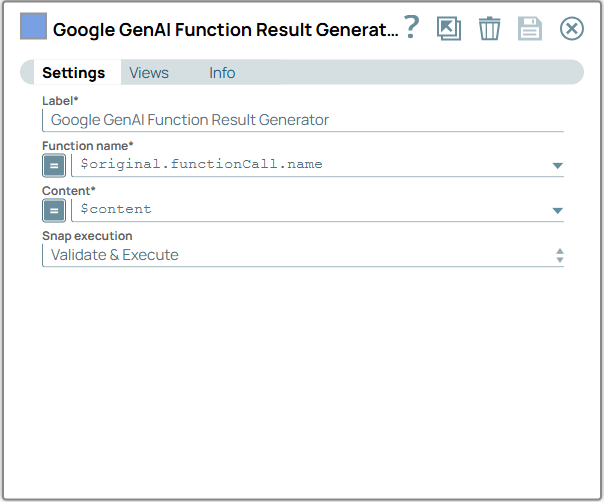This screenshot has width=604, height=502.
Task: Click the Label field caption
Action: click(60, 101)
